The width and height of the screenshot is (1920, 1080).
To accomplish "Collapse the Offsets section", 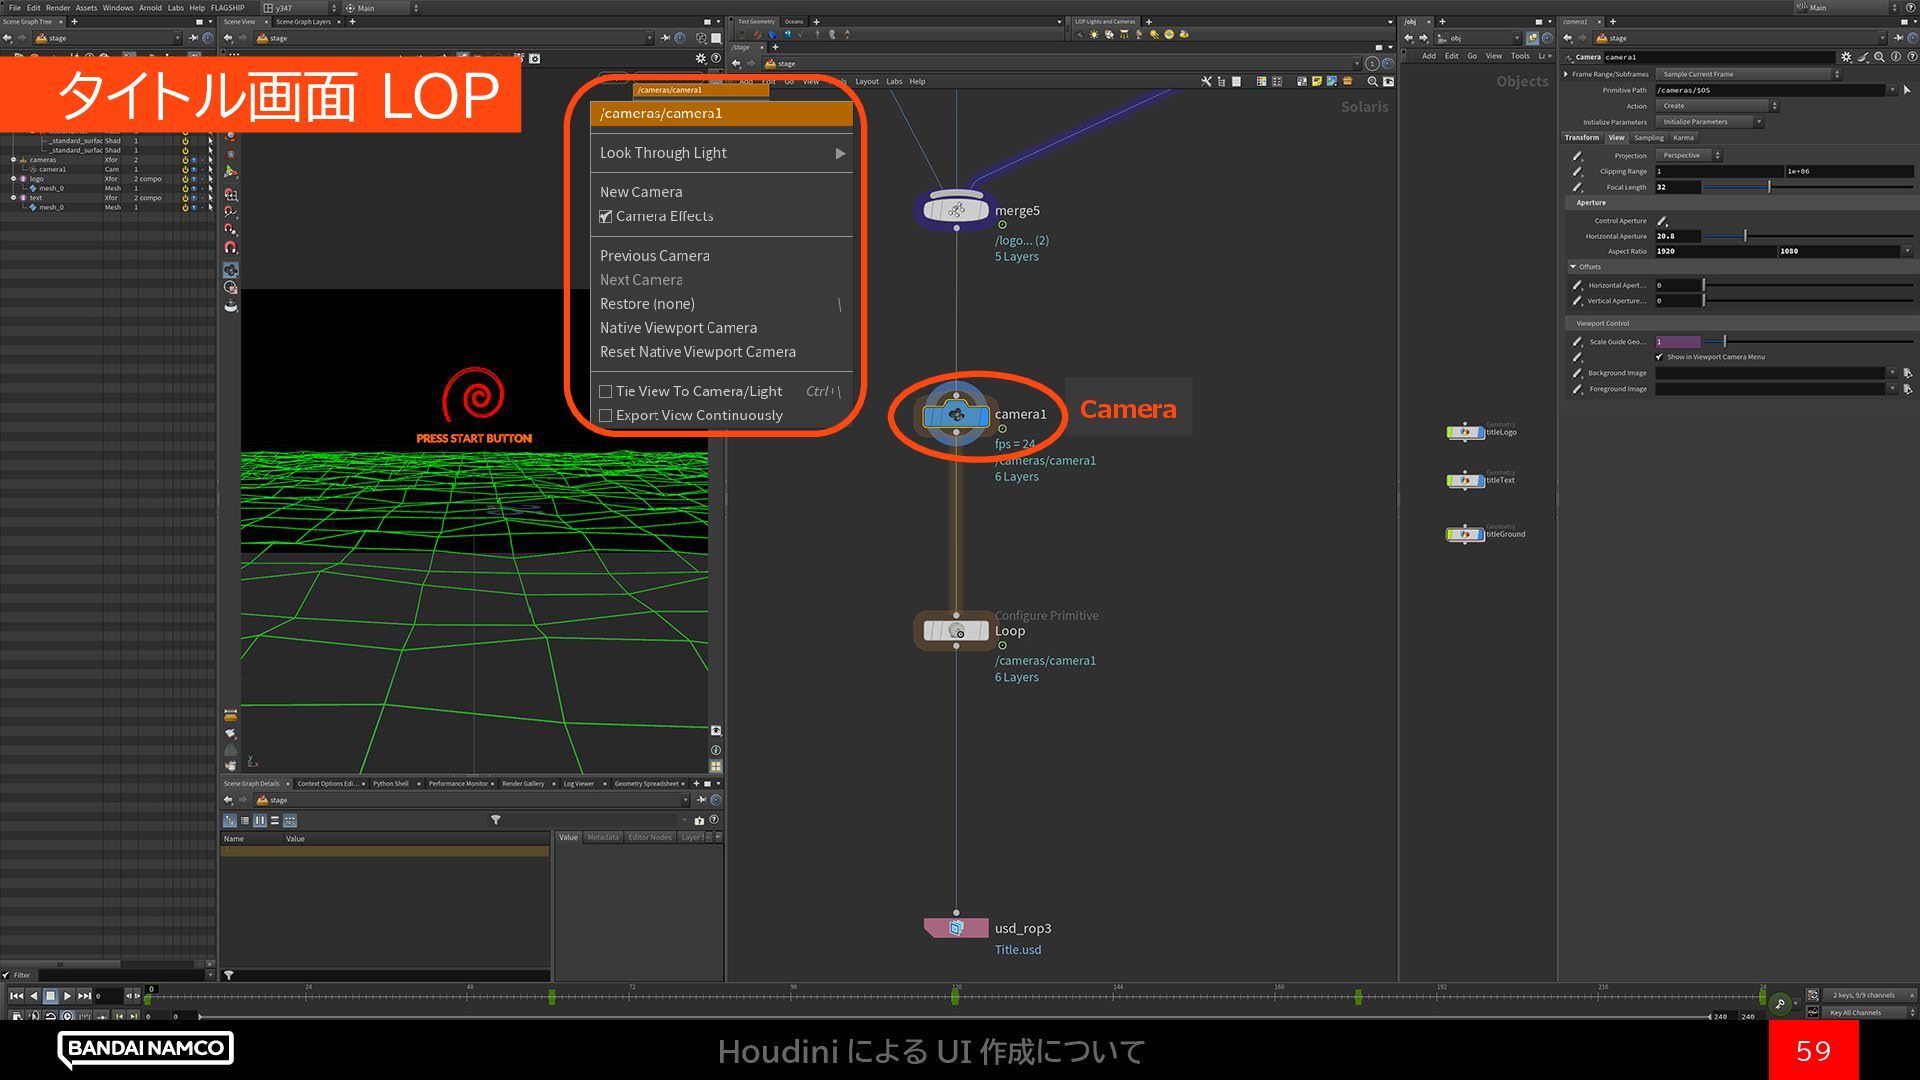I will coord(1573,267).
